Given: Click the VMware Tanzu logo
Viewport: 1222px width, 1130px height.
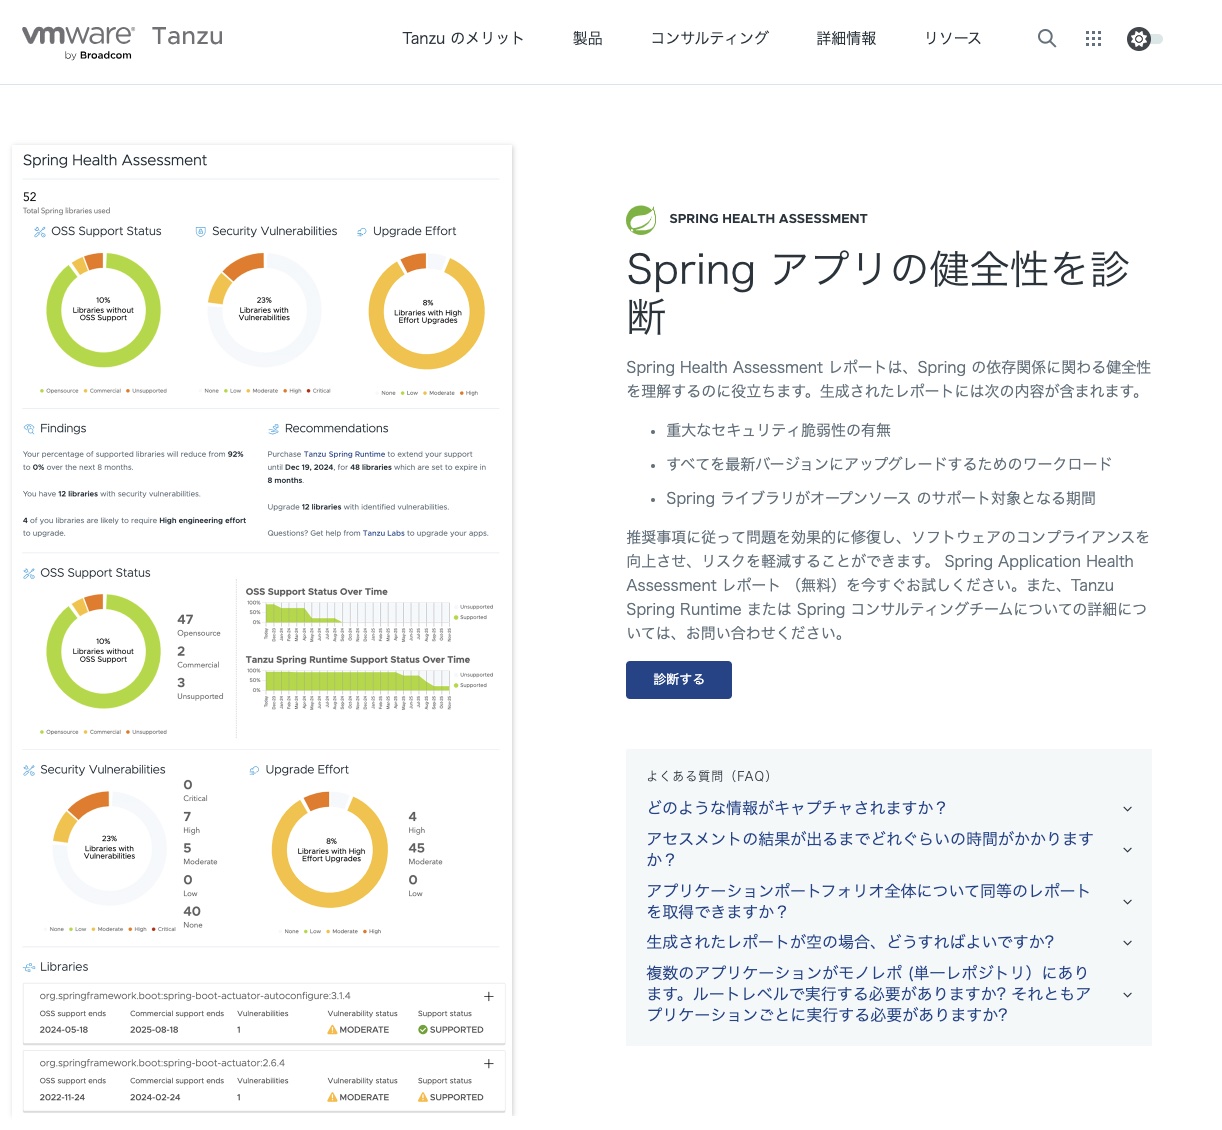Looking at the screenshot, I should click(123, 42).
